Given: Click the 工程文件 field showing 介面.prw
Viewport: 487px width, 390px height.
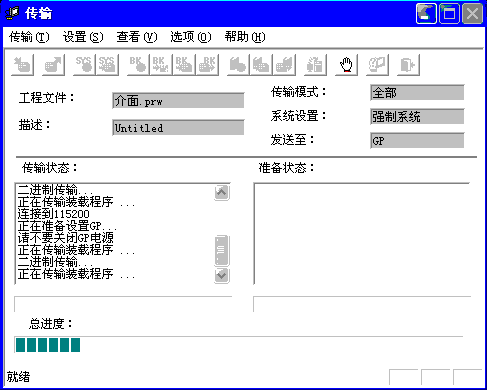Looking at the screenshot, I should coord(178,101).
